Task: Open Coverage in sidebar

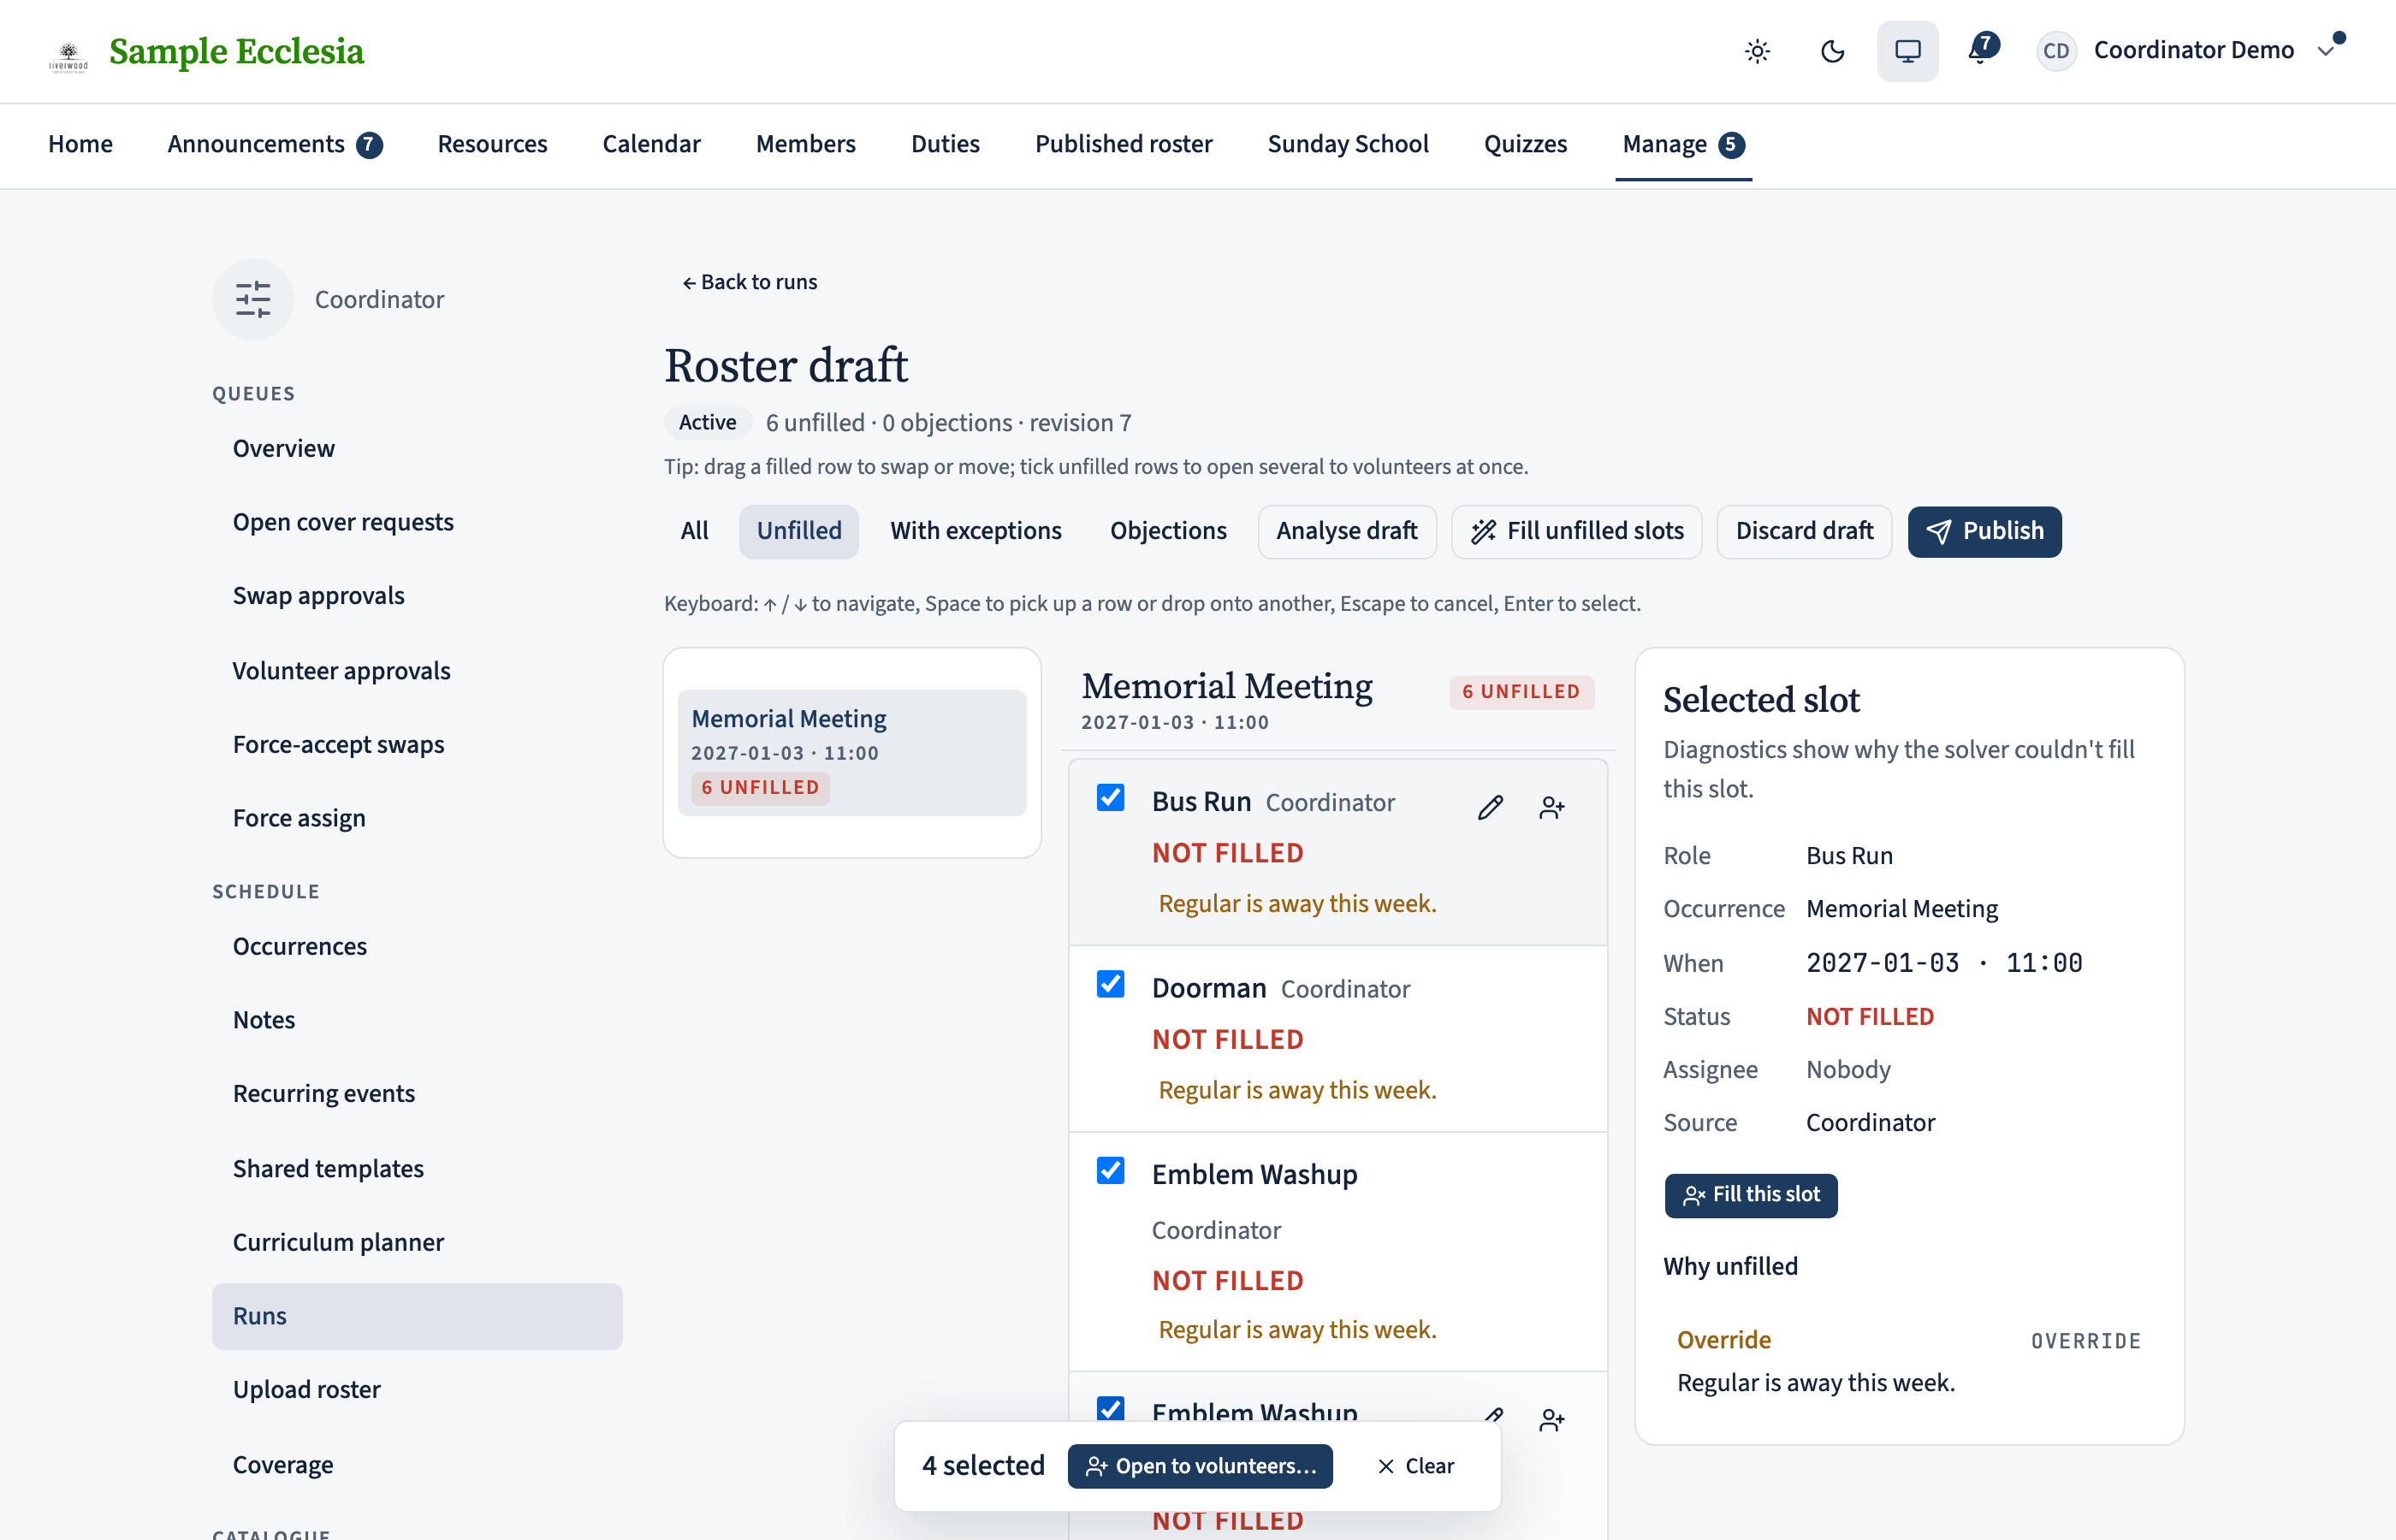Action: point(417,1465)
